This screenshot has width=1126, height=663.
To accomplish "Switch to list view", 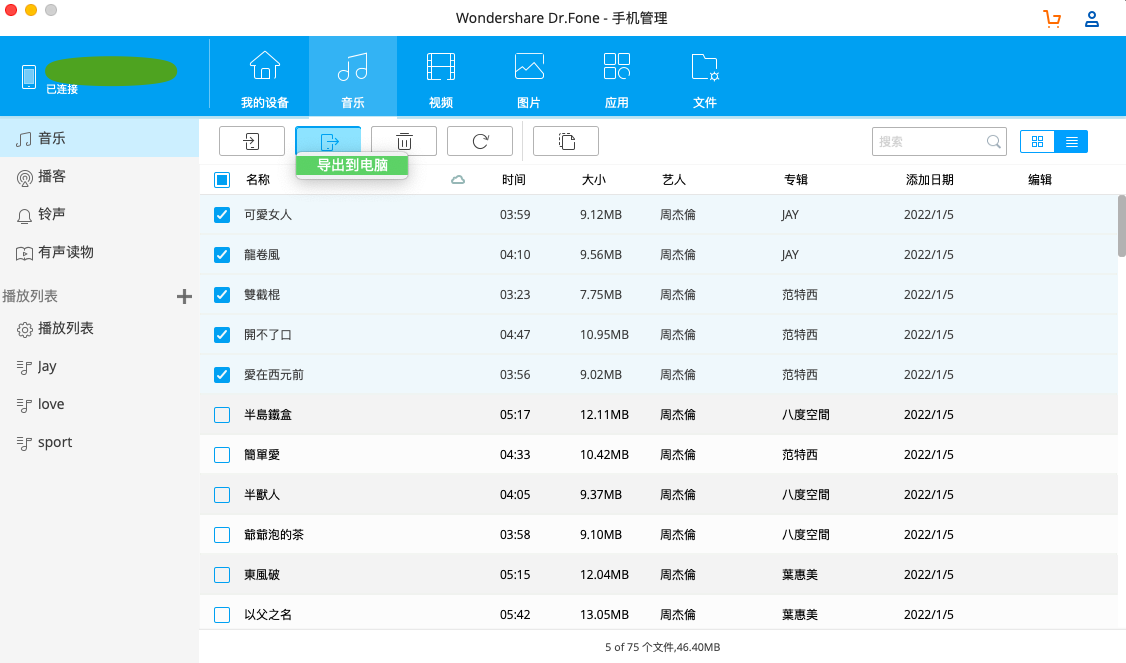I will (1071, 142).
